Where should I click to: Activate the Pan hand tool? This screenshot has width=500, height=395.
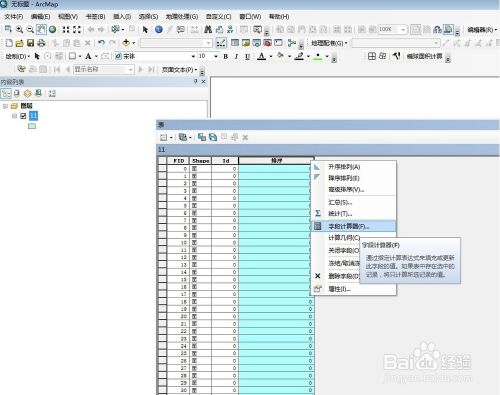41,30
